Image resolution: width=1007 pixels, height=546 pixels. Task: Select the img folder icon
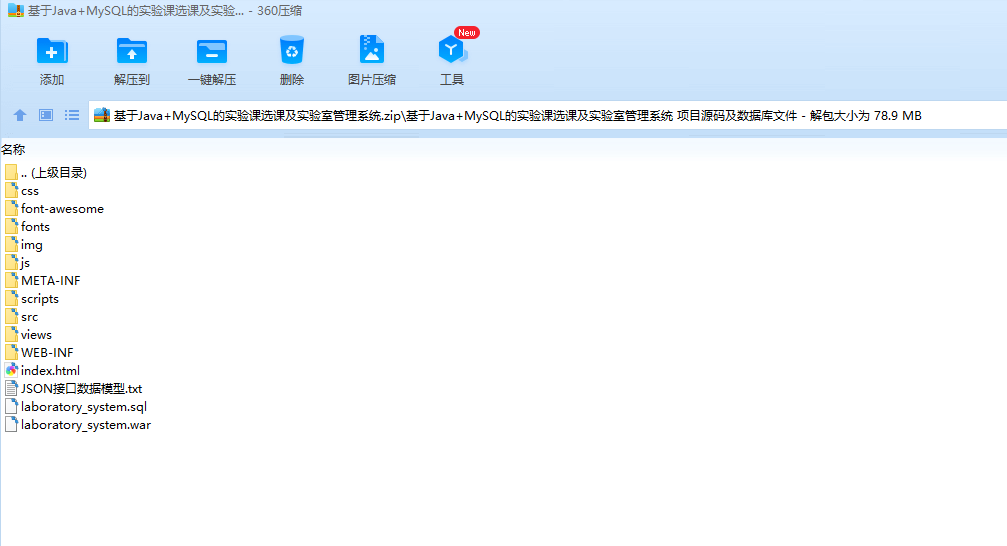click(x=11, y=244)
